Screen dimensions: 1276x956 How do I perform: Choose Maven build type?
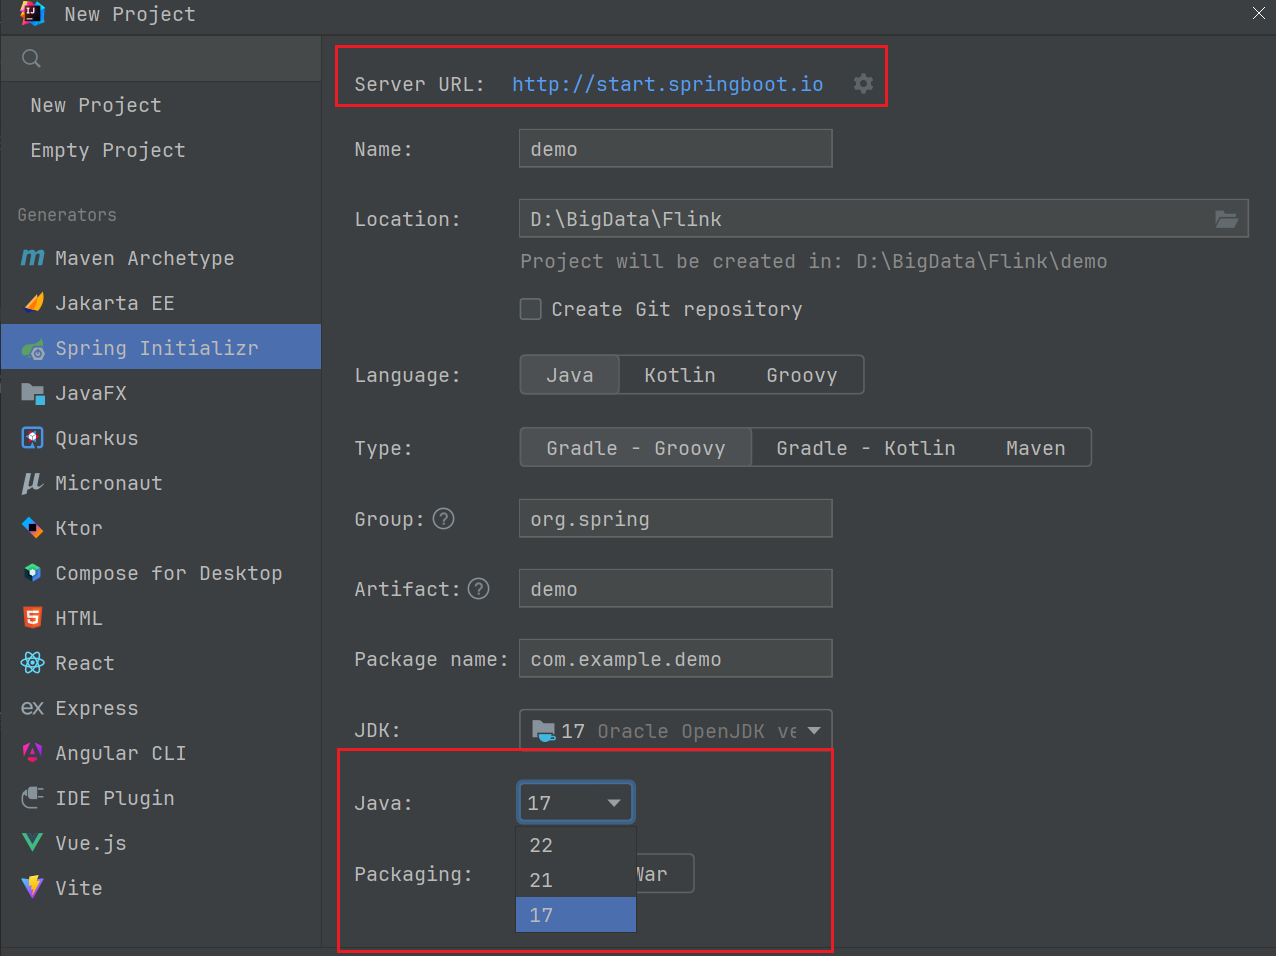pyautogui.click(x=1036, y=448)
